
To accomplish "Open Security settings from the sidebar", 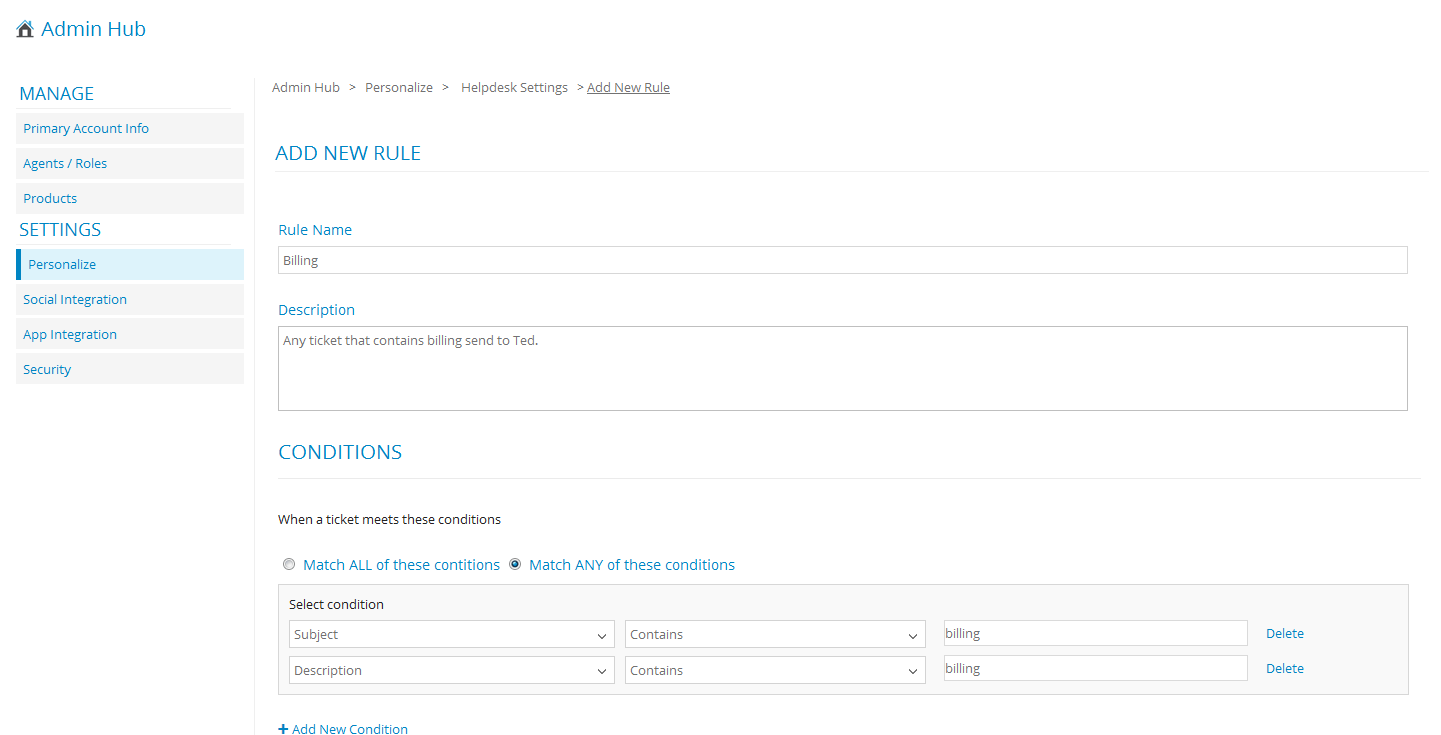I will 47,369.
